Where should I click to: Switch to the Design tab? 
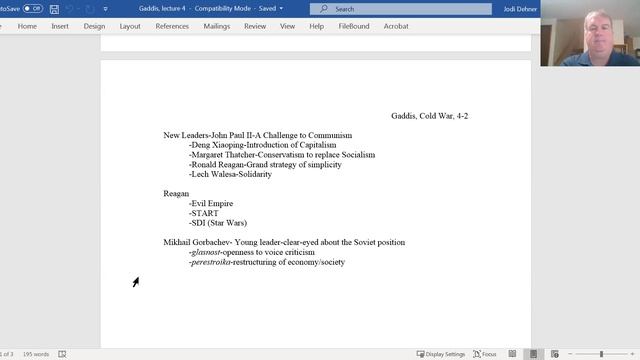coord(94,26)
